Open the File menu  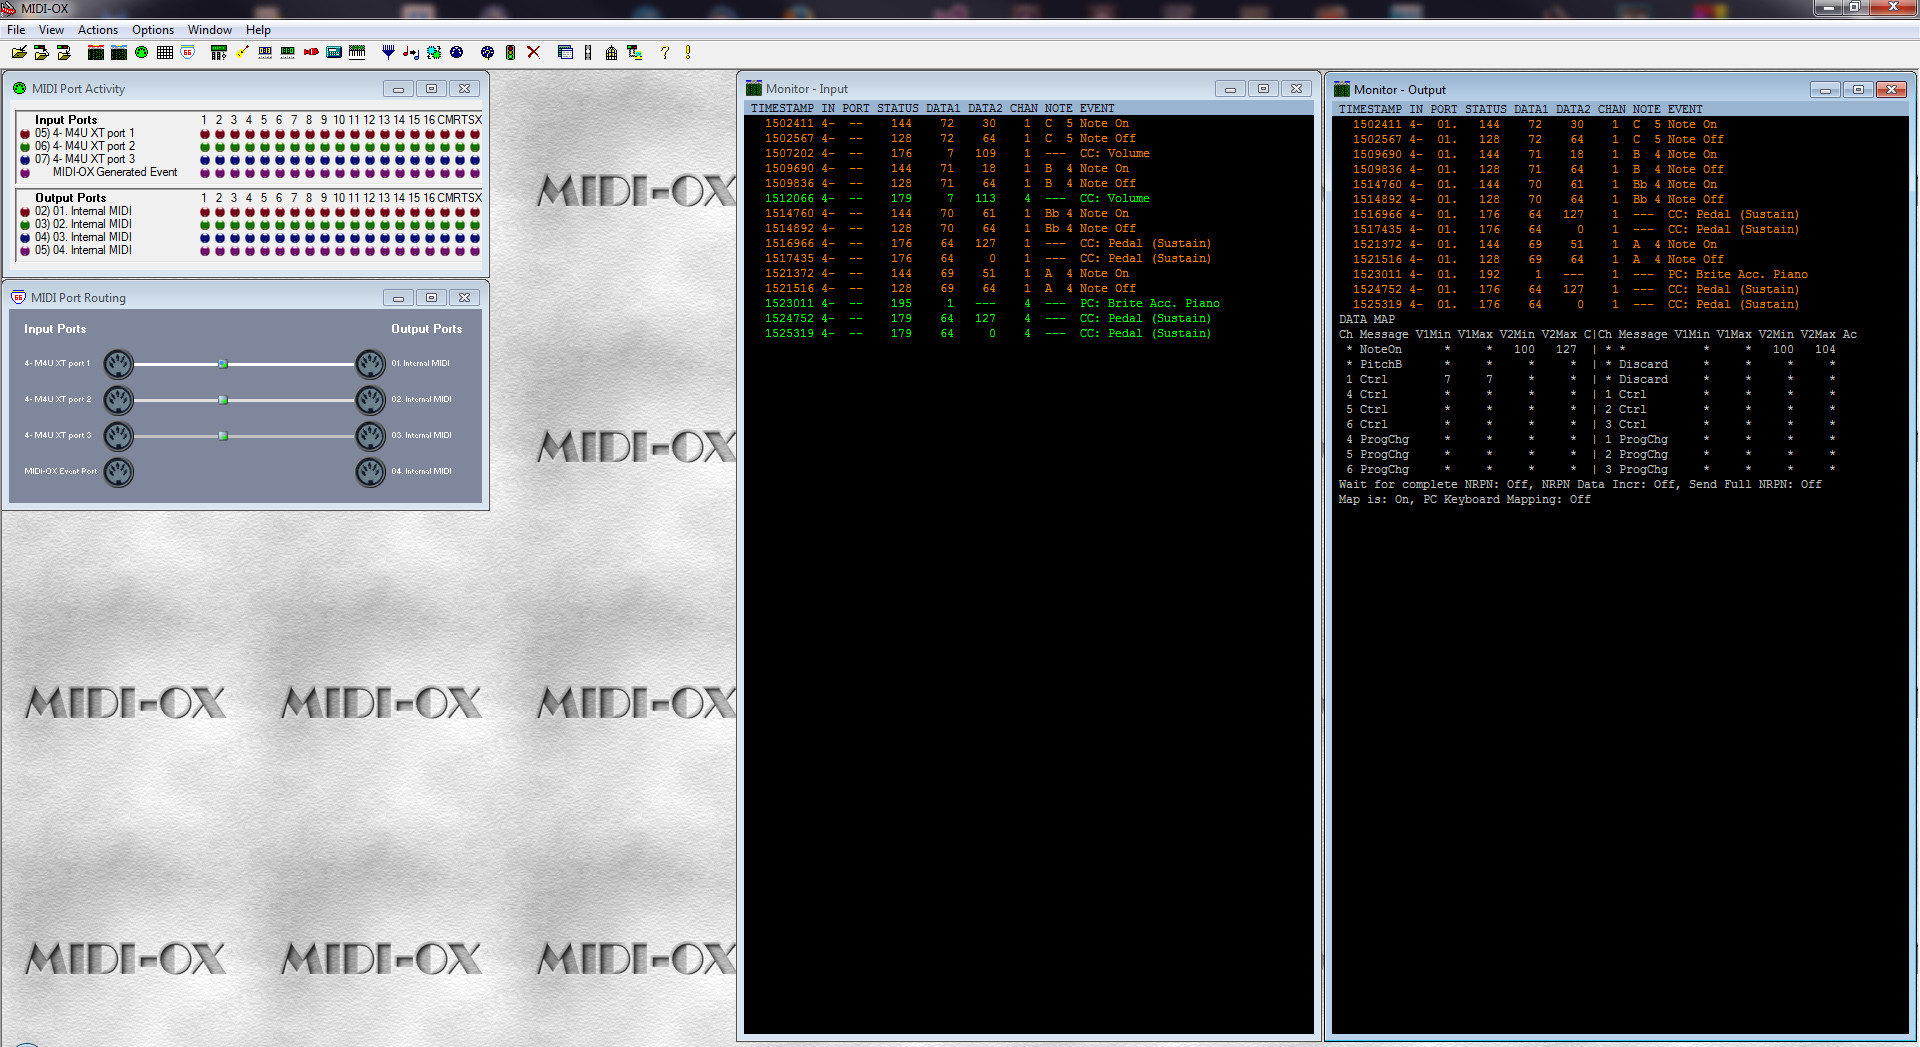(16, 30)
